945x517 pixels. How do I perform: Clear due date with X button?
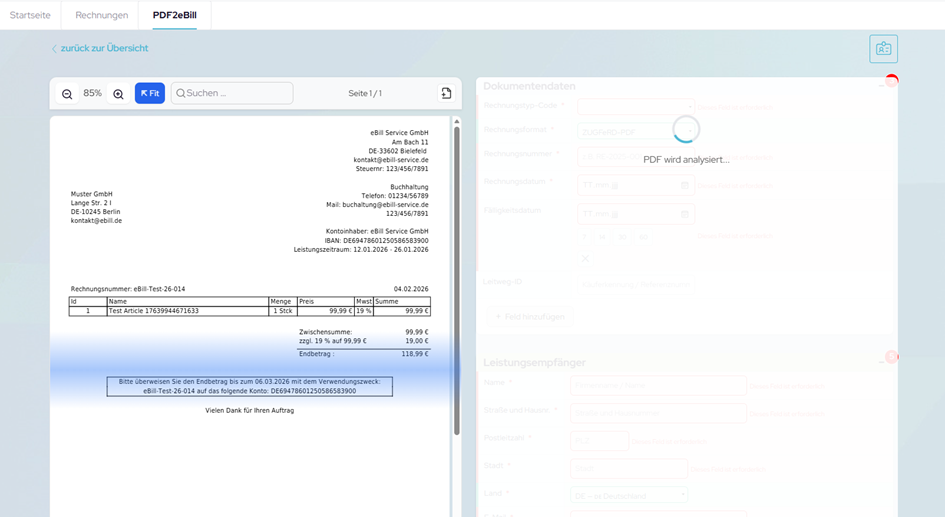[585, 258]
